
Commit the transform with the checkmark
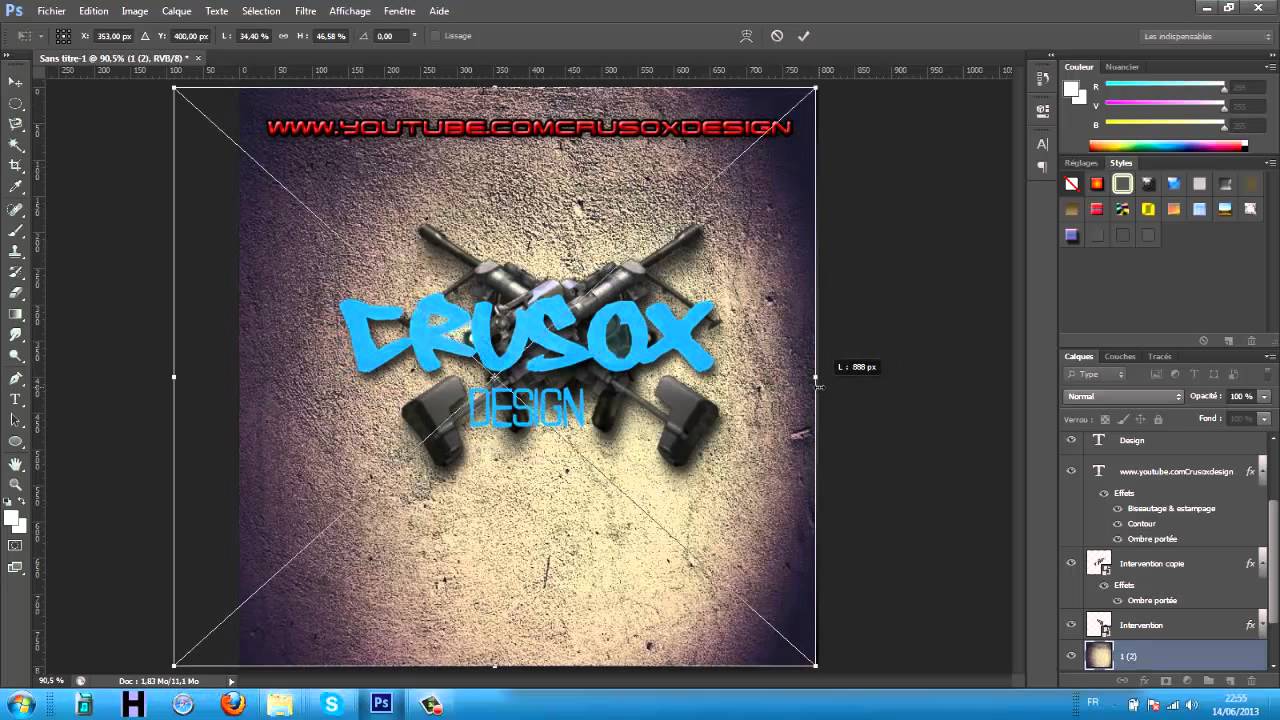coord(803,36)
